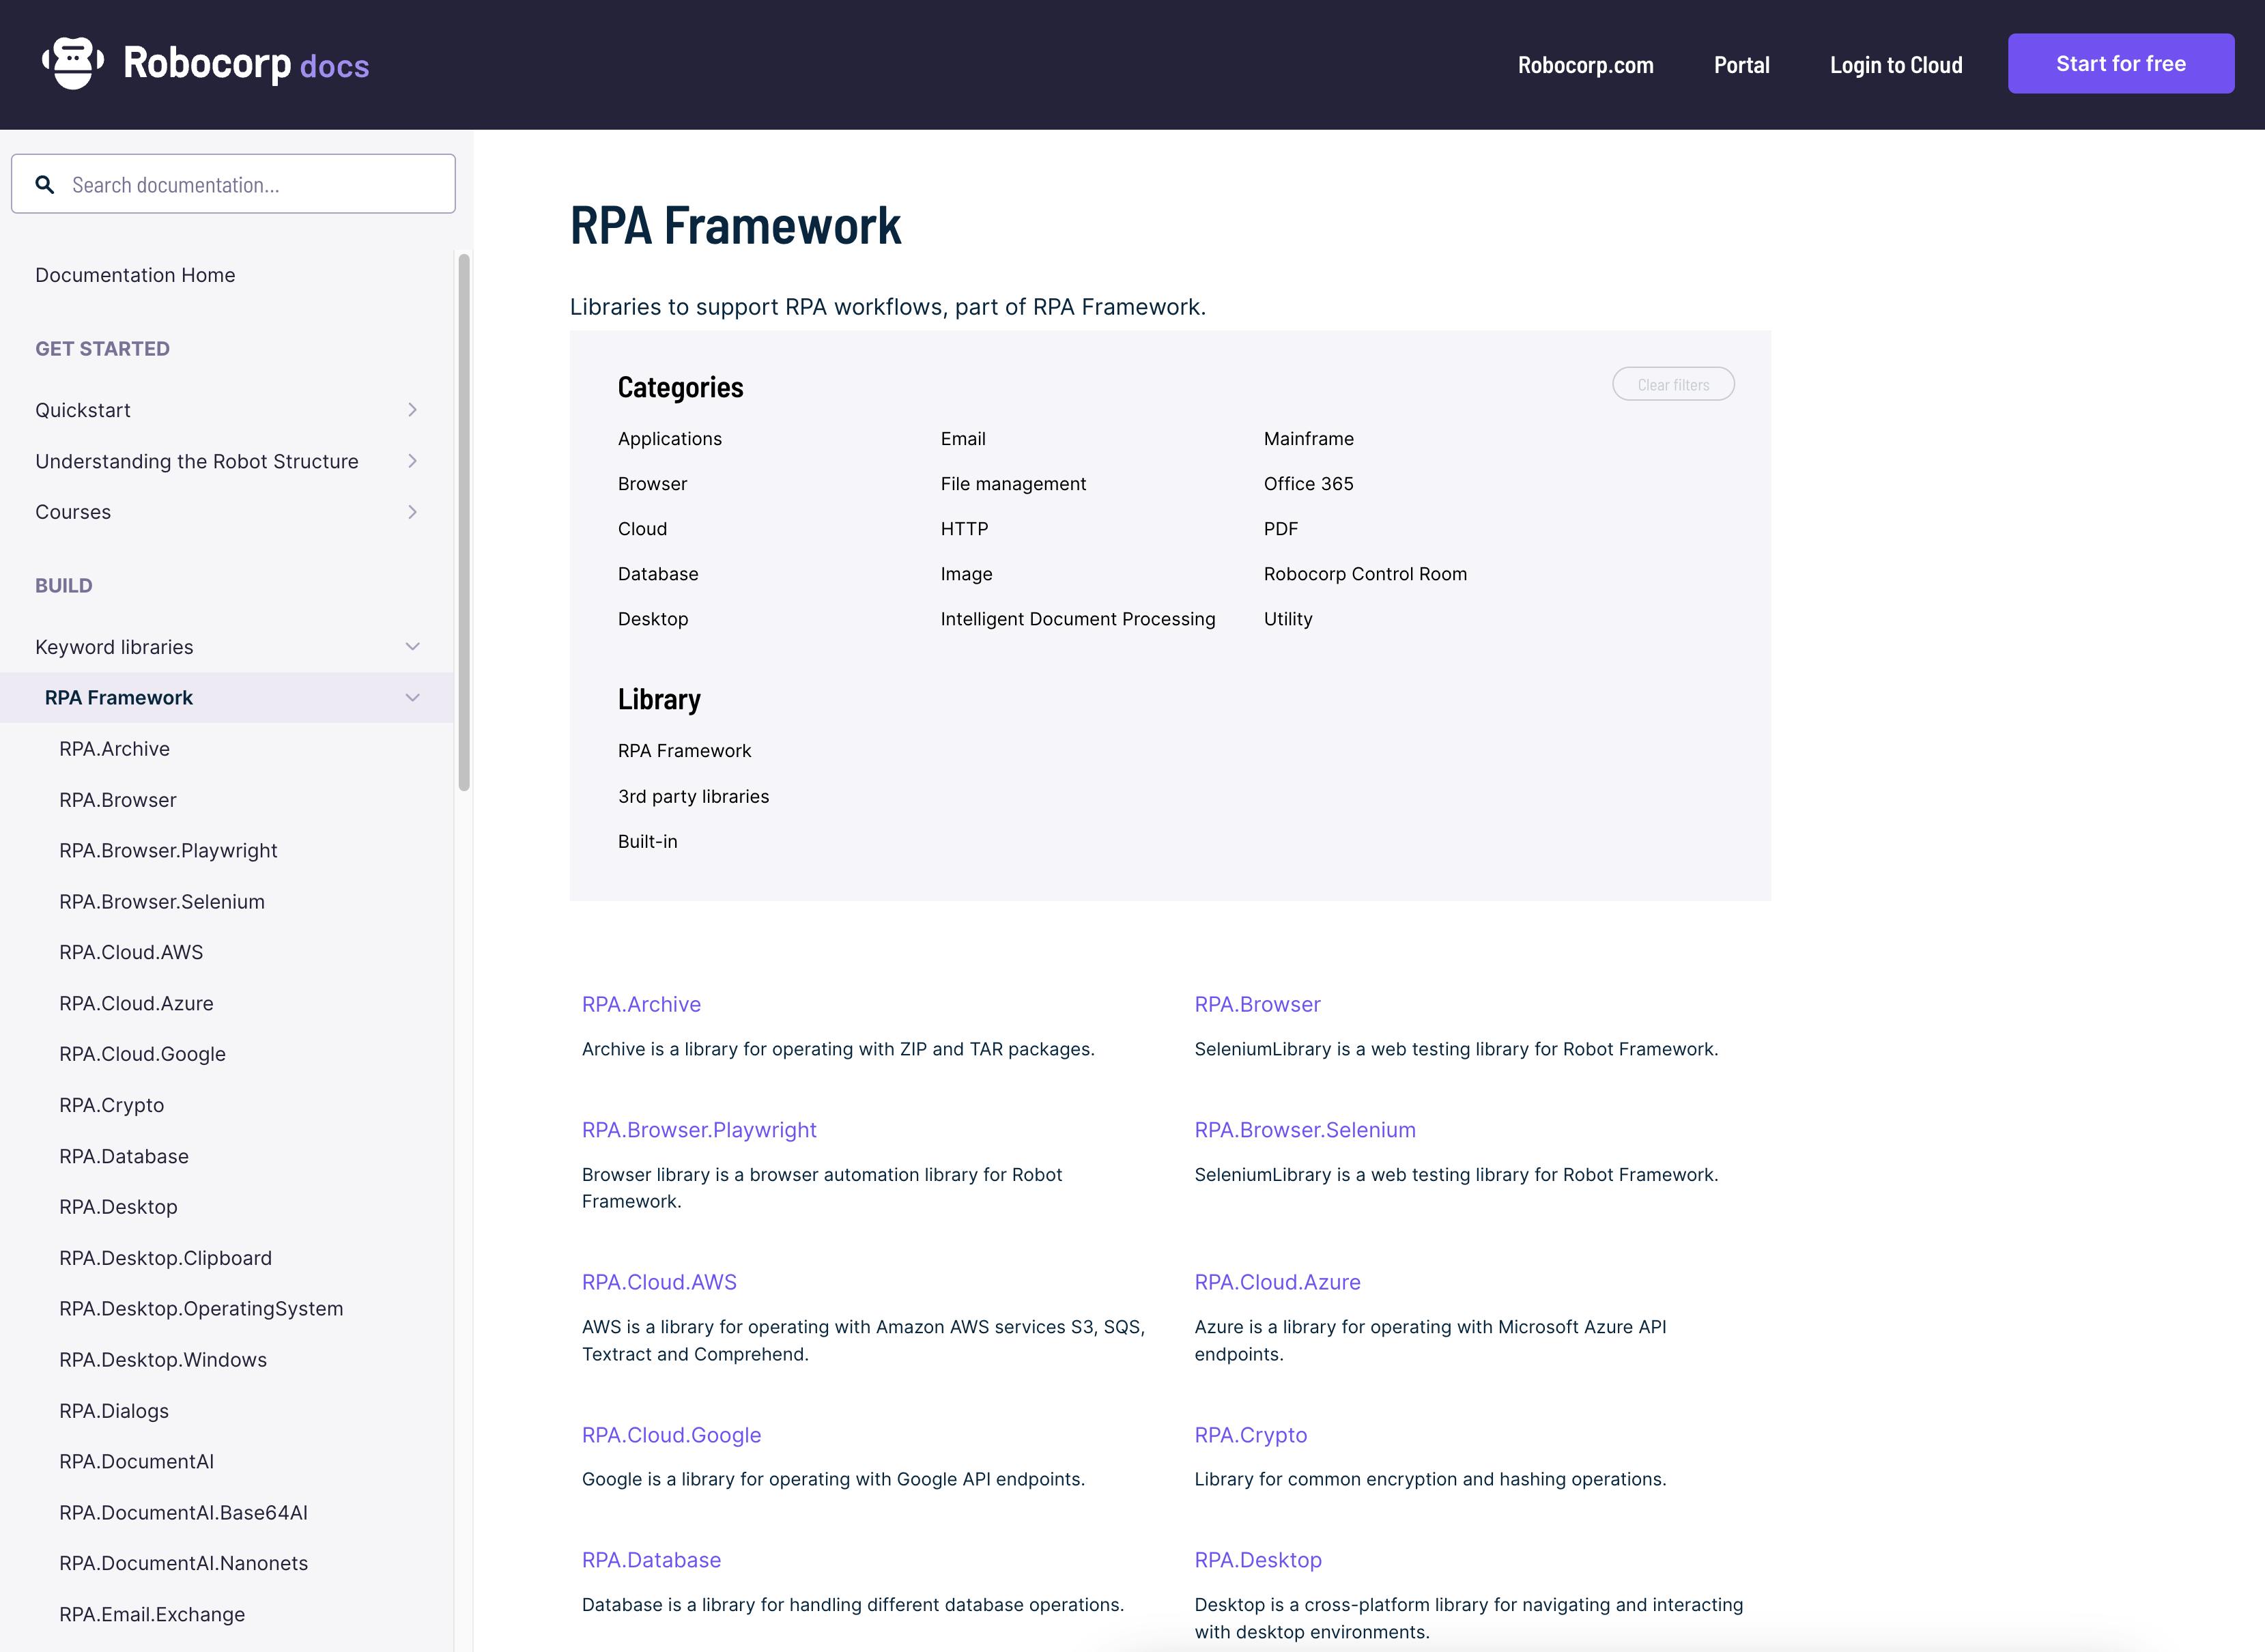
Task: Filter by Applications category
Action: pos(669,439)
